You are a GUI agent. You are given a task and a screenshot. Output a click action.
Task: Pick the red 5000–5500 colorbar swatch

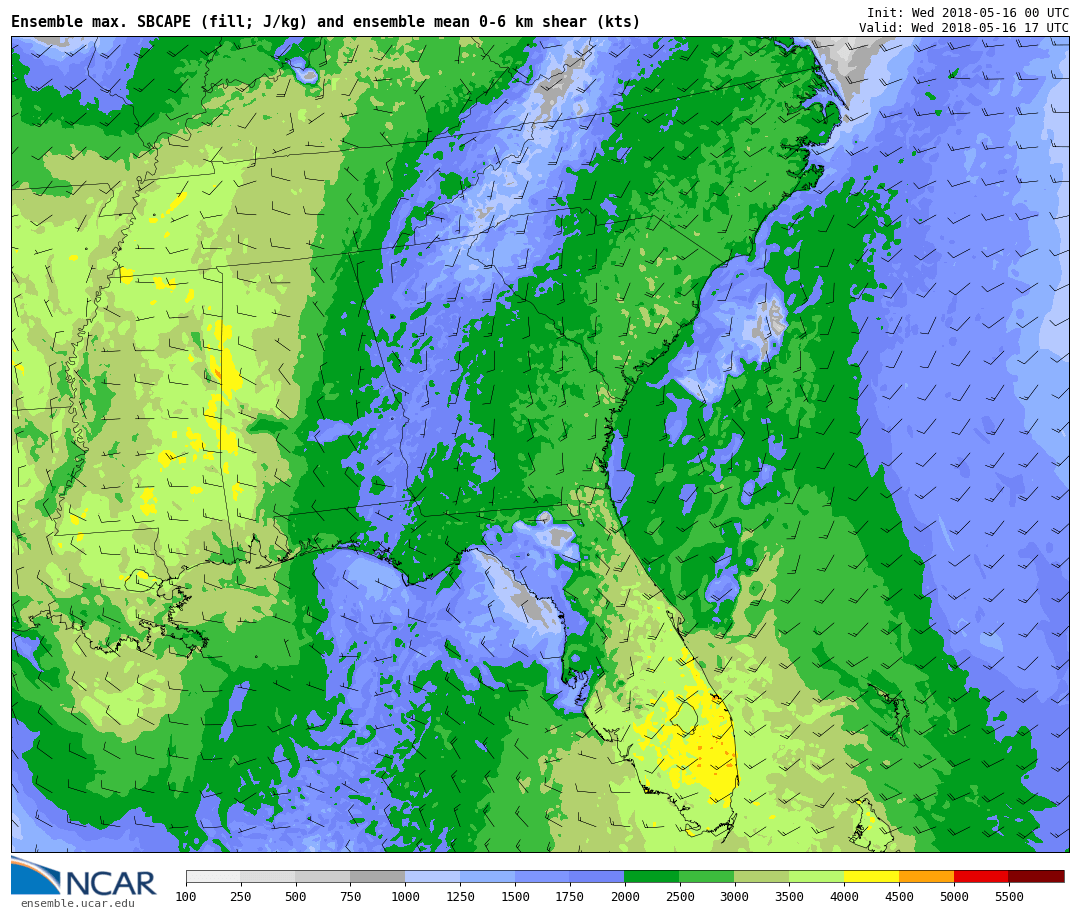982,876
